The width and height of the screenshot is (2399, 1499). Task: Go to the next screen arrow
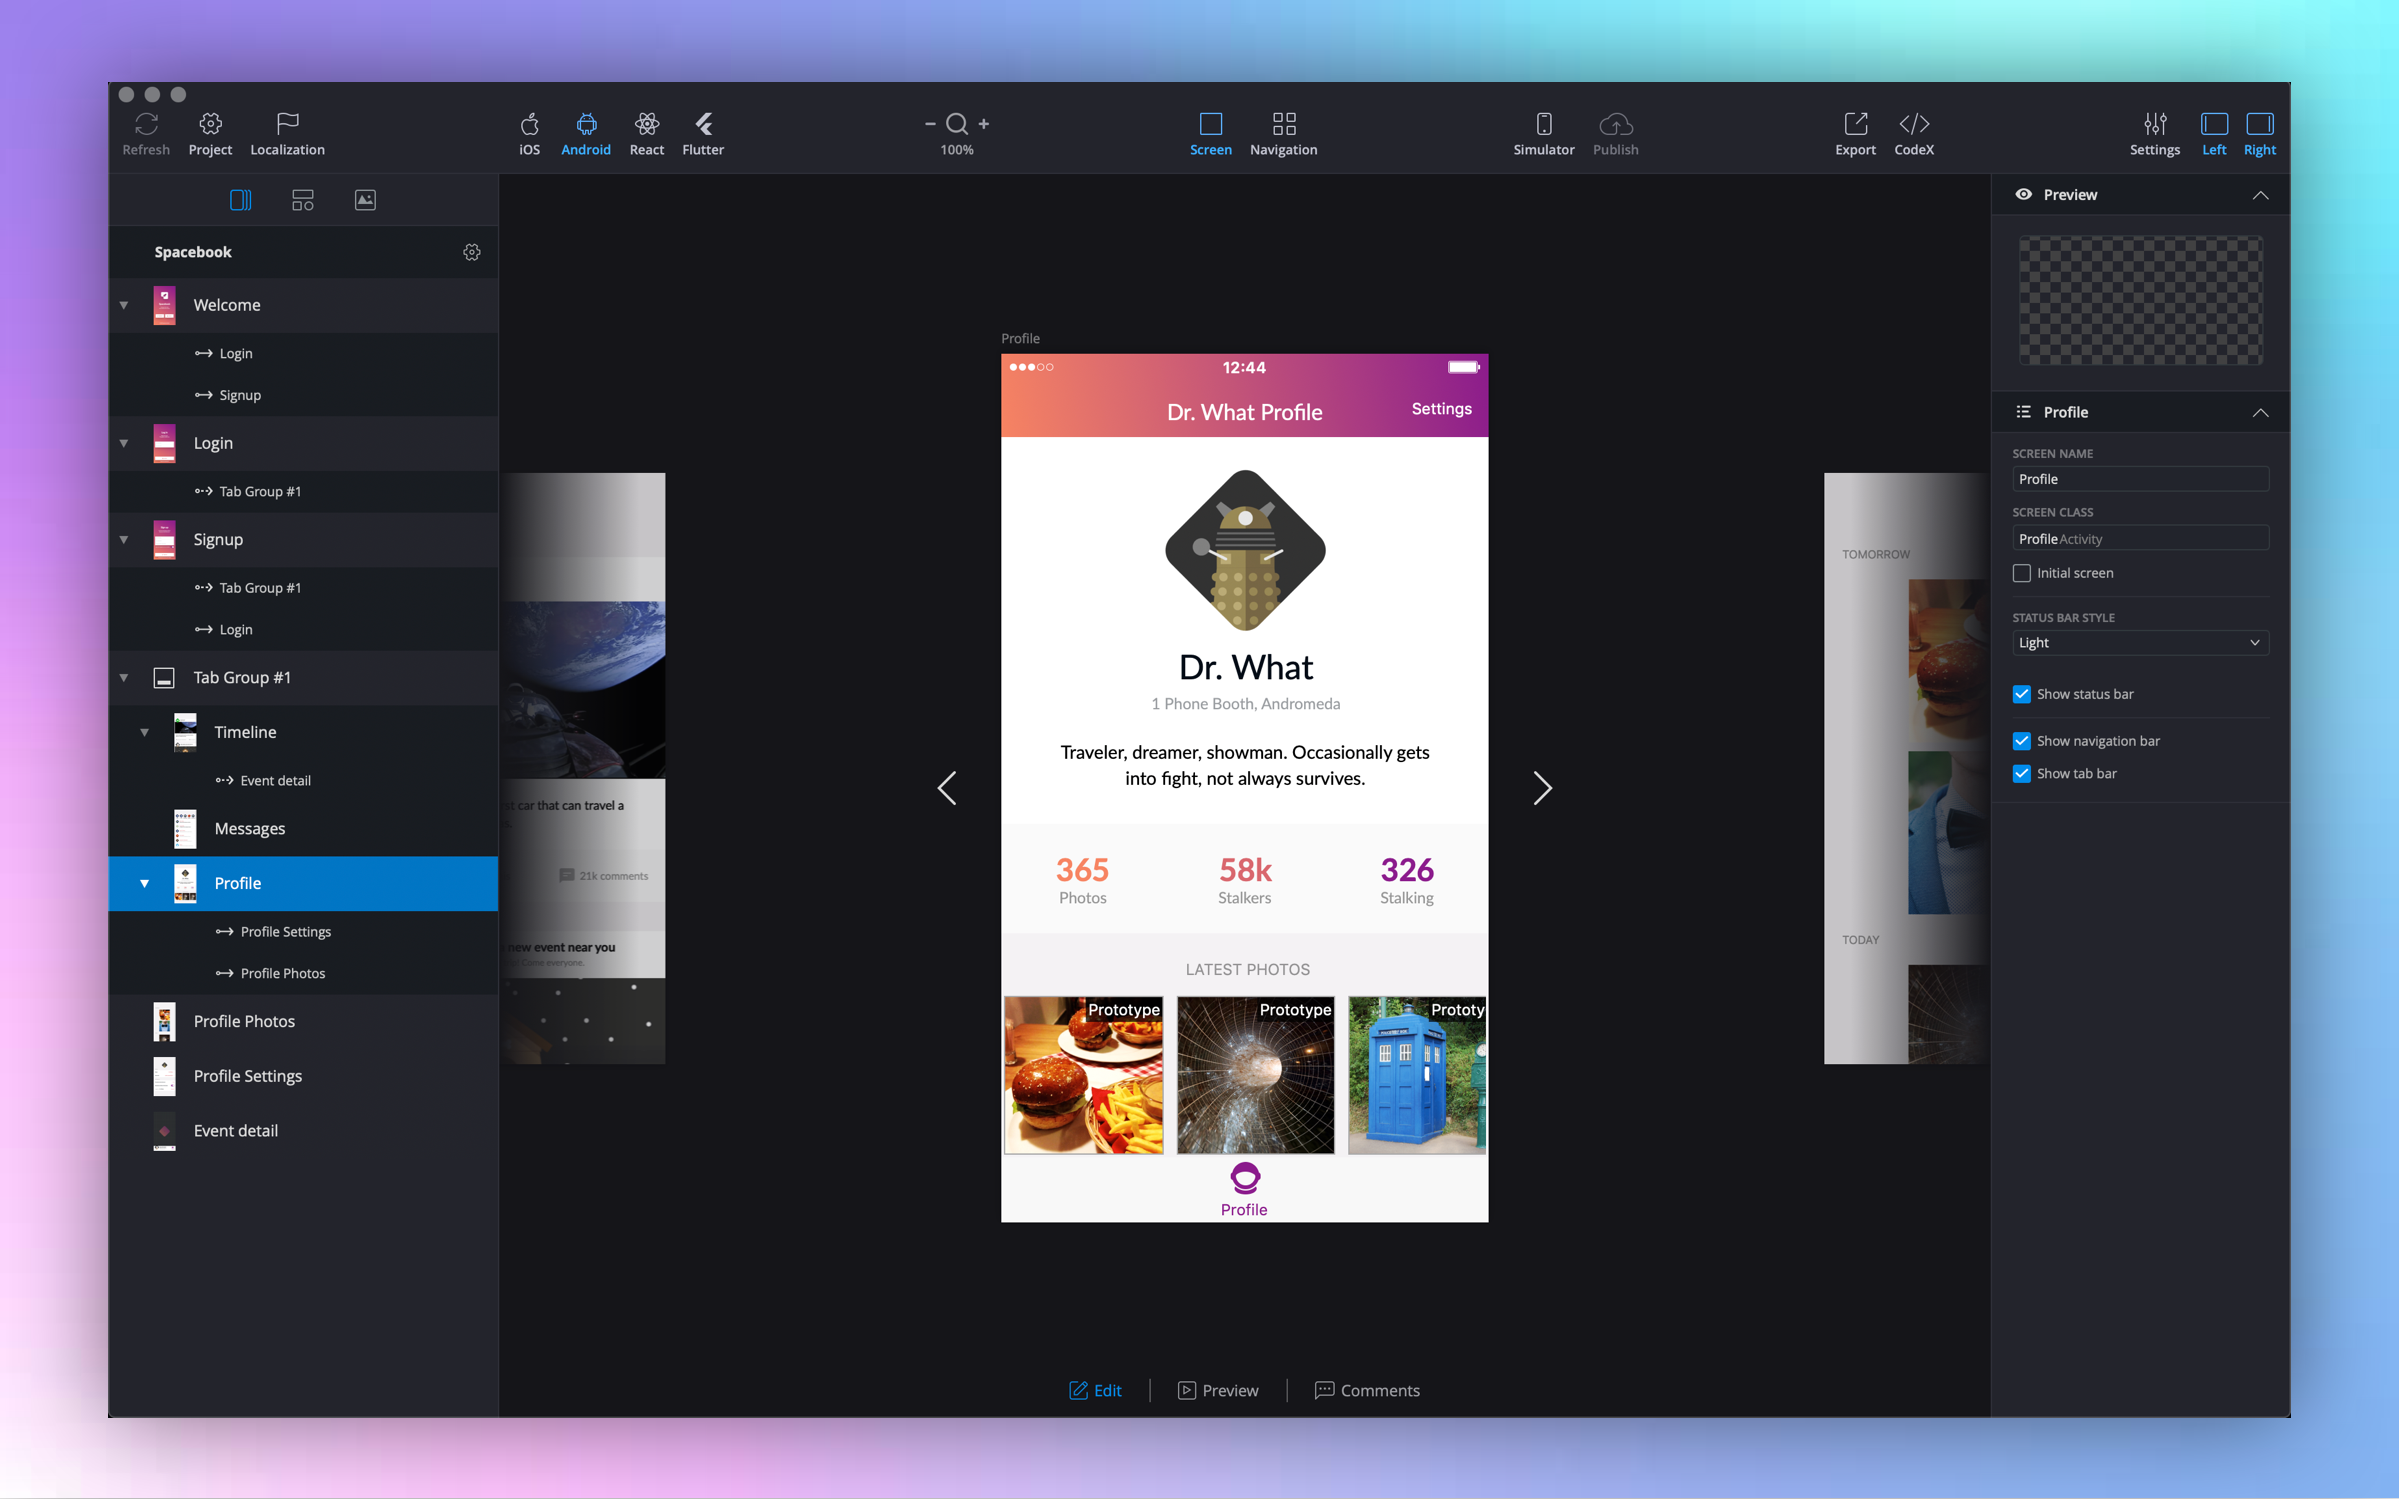click(1541, 788)
